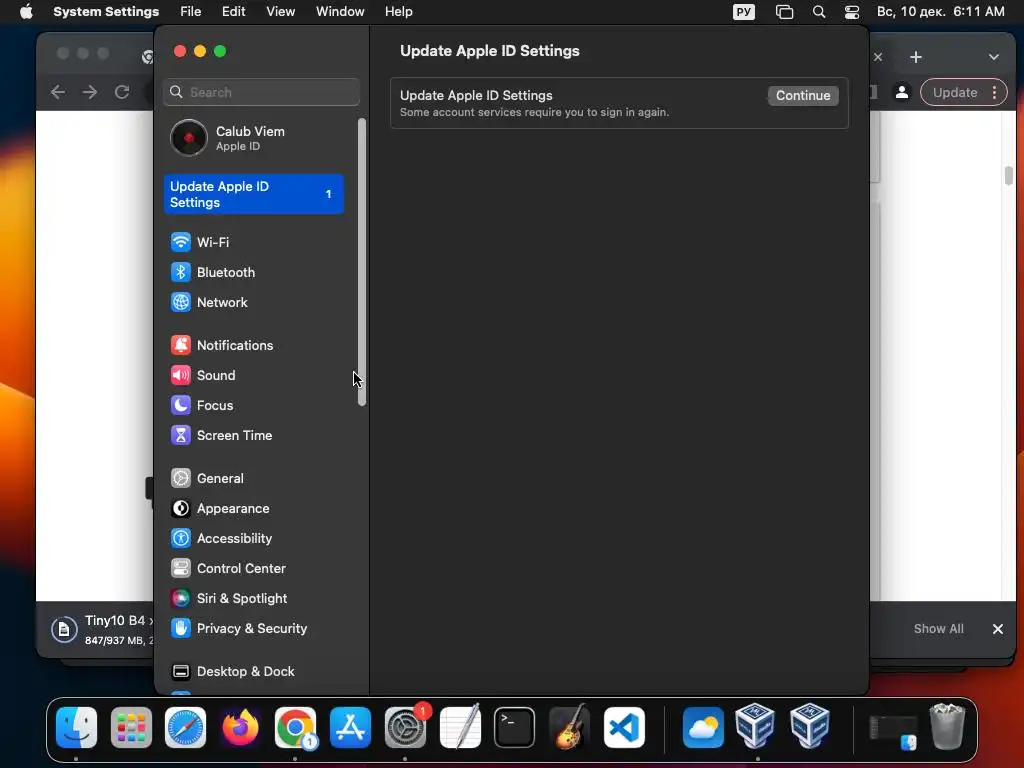Viewport: 1024px width, 768px height.
Task: Open the File menu
Action: pyautogui.click(x=191, y=12)
